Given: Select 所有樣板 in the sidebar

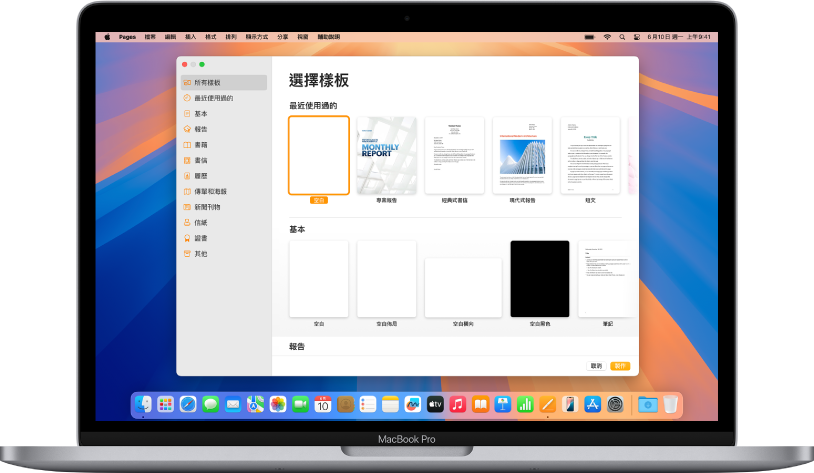Looking at the screenshot, I should 224,83.
